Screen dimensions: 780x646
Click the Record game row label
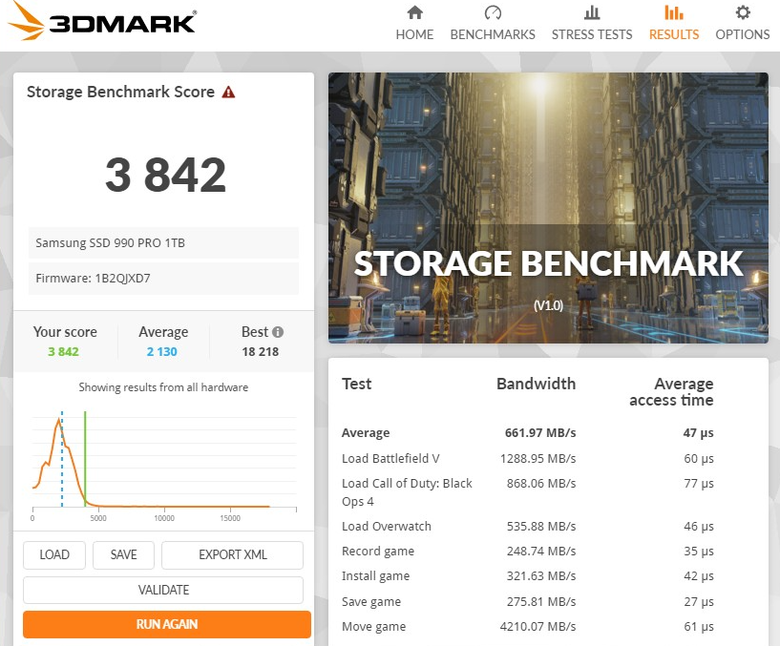tap(378, 552)
